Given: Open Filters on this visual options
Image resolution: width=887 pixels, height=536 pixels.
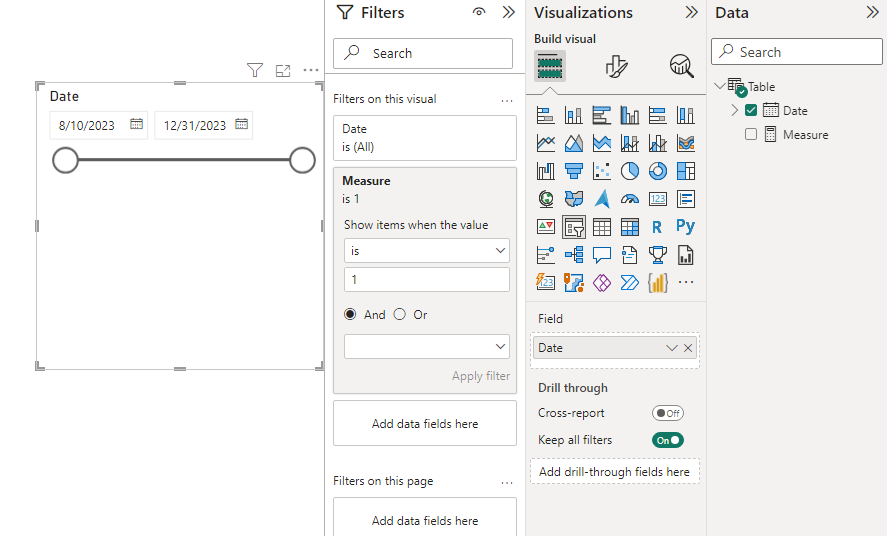Looking at the screenshot, I should (507, 100).
